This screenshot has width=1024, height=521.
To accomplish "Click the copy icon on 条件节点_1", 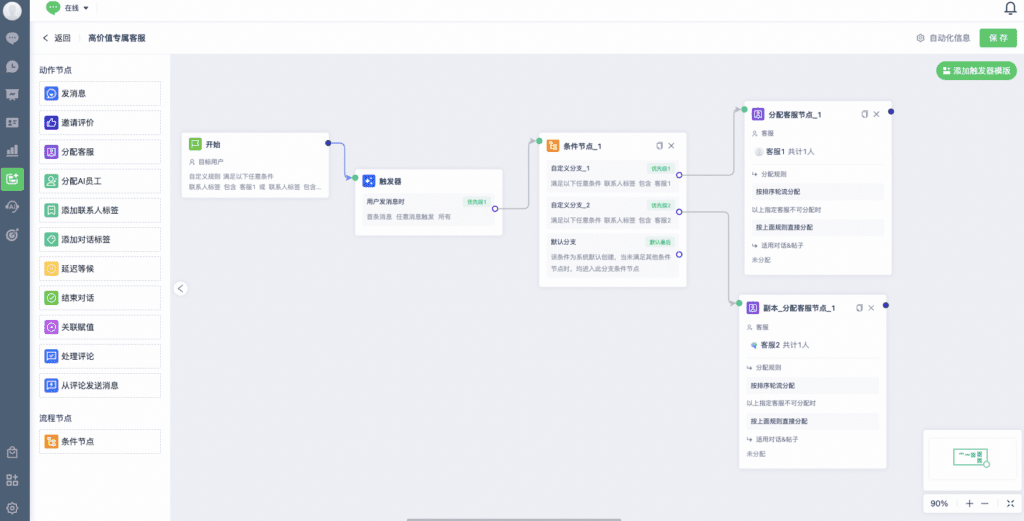I will click(659, 146).
